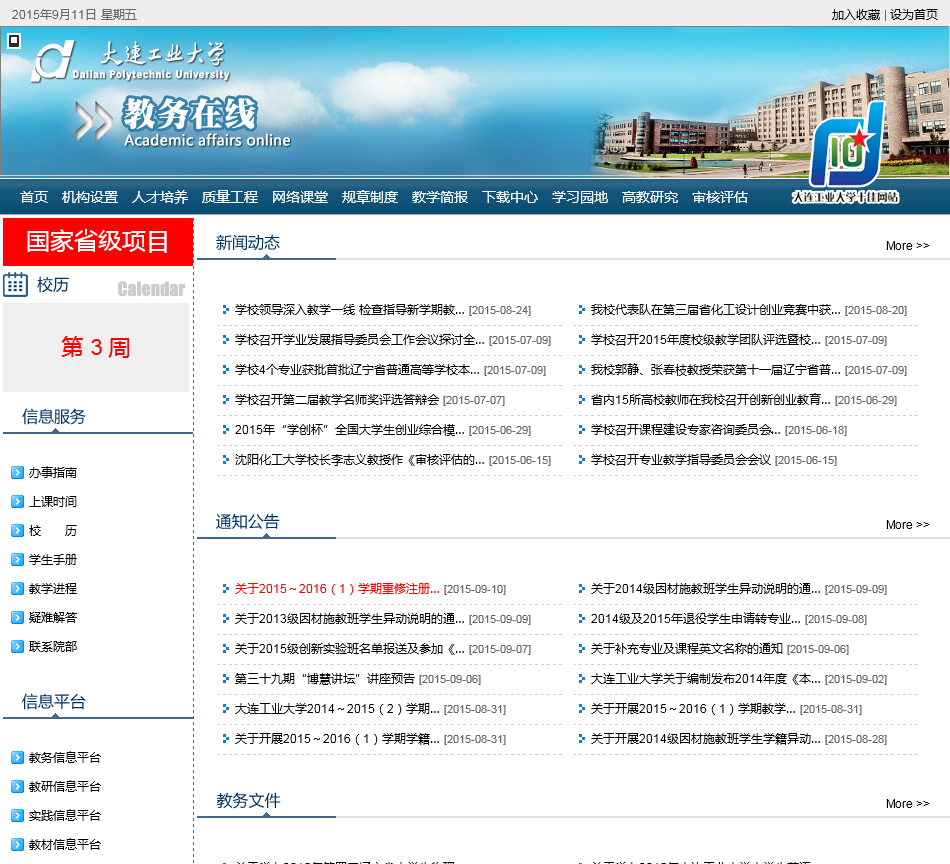Go to 下载中心 in the navigation bar
950x864 pixels.
(x=510, y=197)
